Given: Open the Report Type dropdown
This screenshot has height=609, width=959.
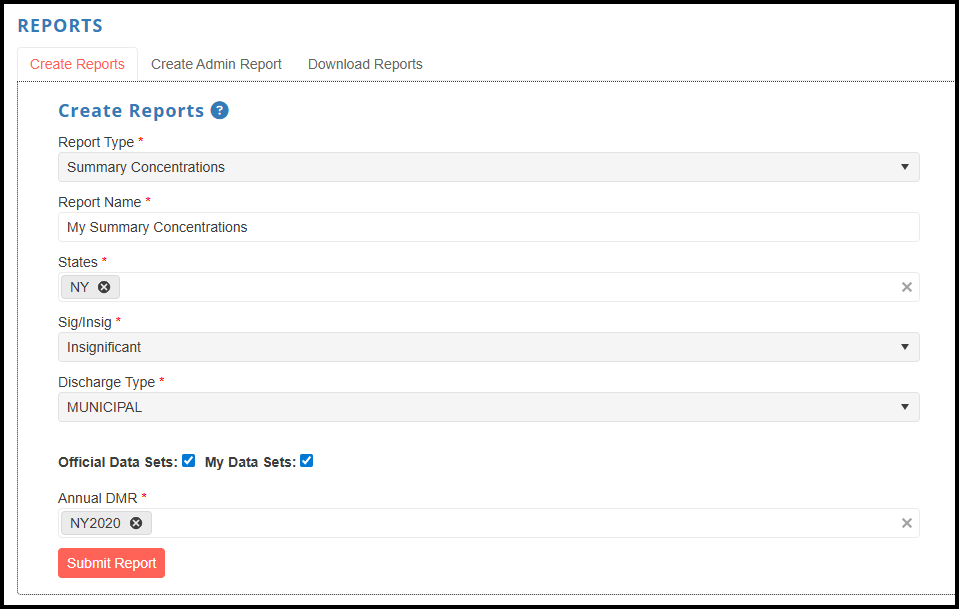Looking at the screenshot, I should 489,167.
